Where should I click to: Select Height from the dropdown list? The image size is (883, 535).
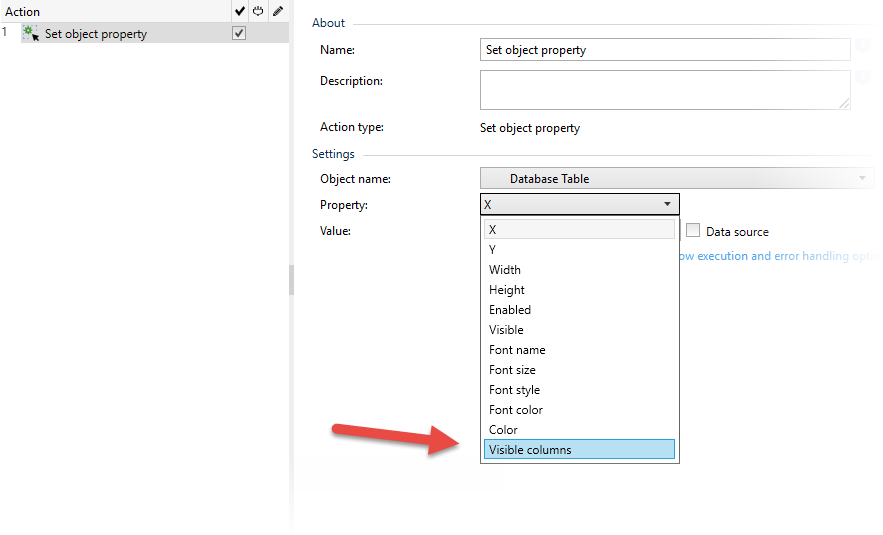(507, 290)
